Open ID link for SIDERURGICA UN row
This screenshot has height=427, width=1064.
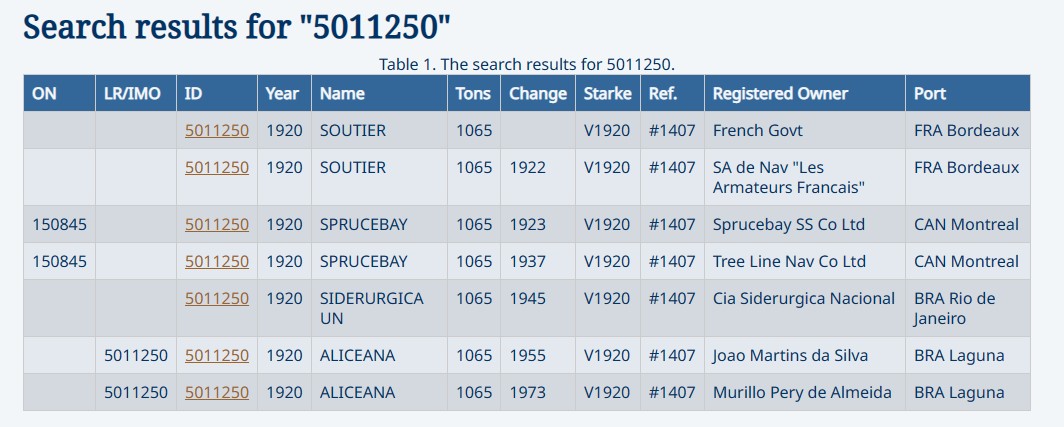tap(216, 298)
